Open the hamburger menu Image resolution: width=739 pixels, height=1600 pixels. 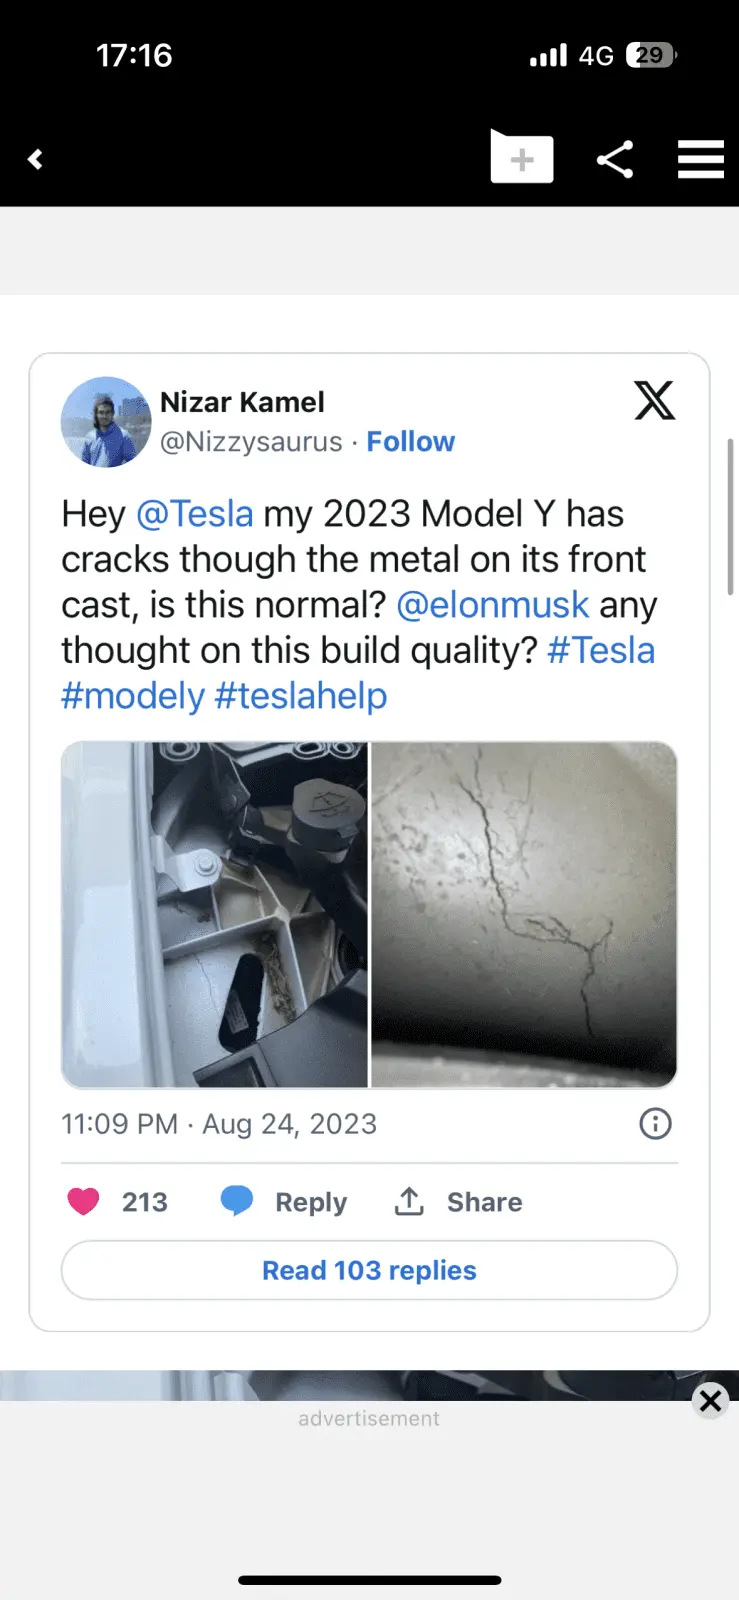700,159
